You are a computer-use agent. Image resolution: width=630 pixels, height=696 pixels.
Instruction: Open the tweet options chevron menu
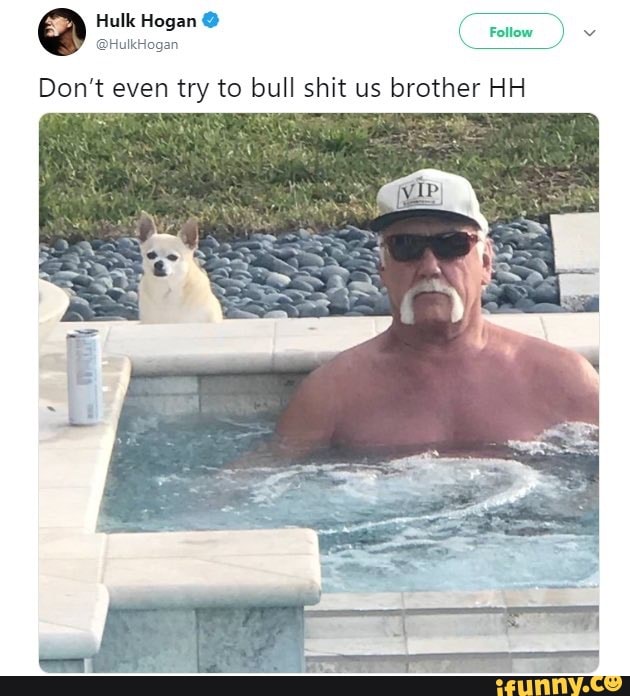pyautogui.click(x=589, y=33)
